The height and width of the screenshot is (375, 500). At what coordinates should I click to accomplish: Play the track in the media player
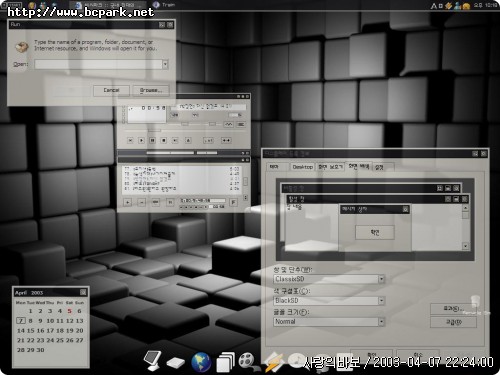pyautogui.click(x=141, y=141)
